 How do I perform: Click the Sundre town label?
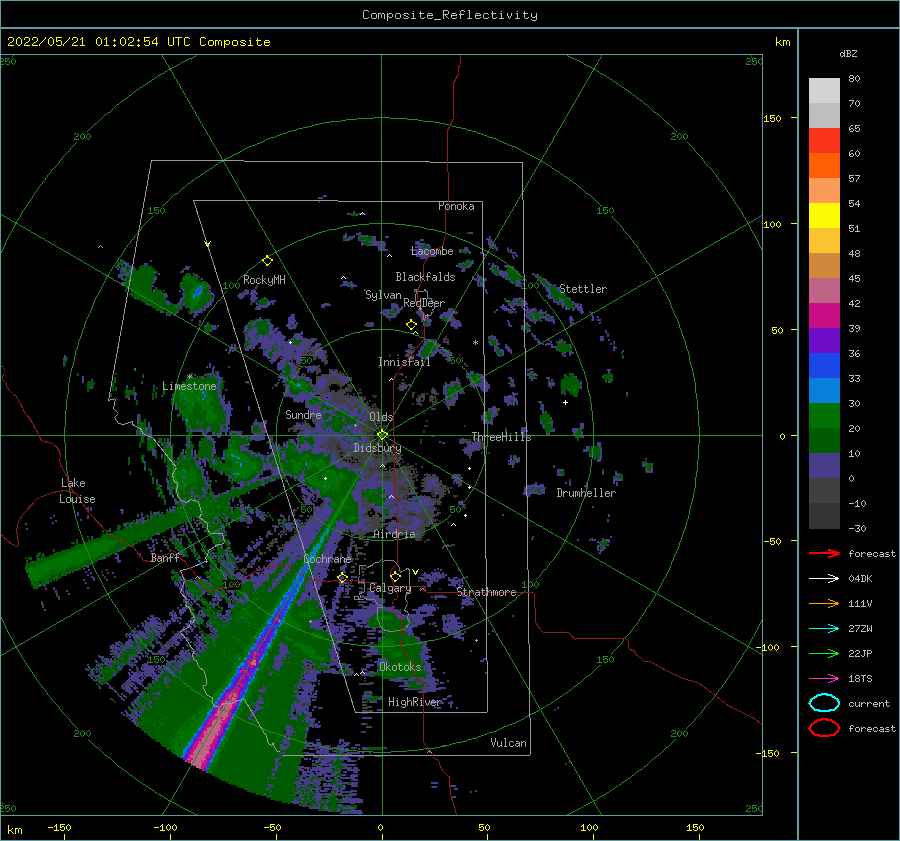click(x=303, y=414)
